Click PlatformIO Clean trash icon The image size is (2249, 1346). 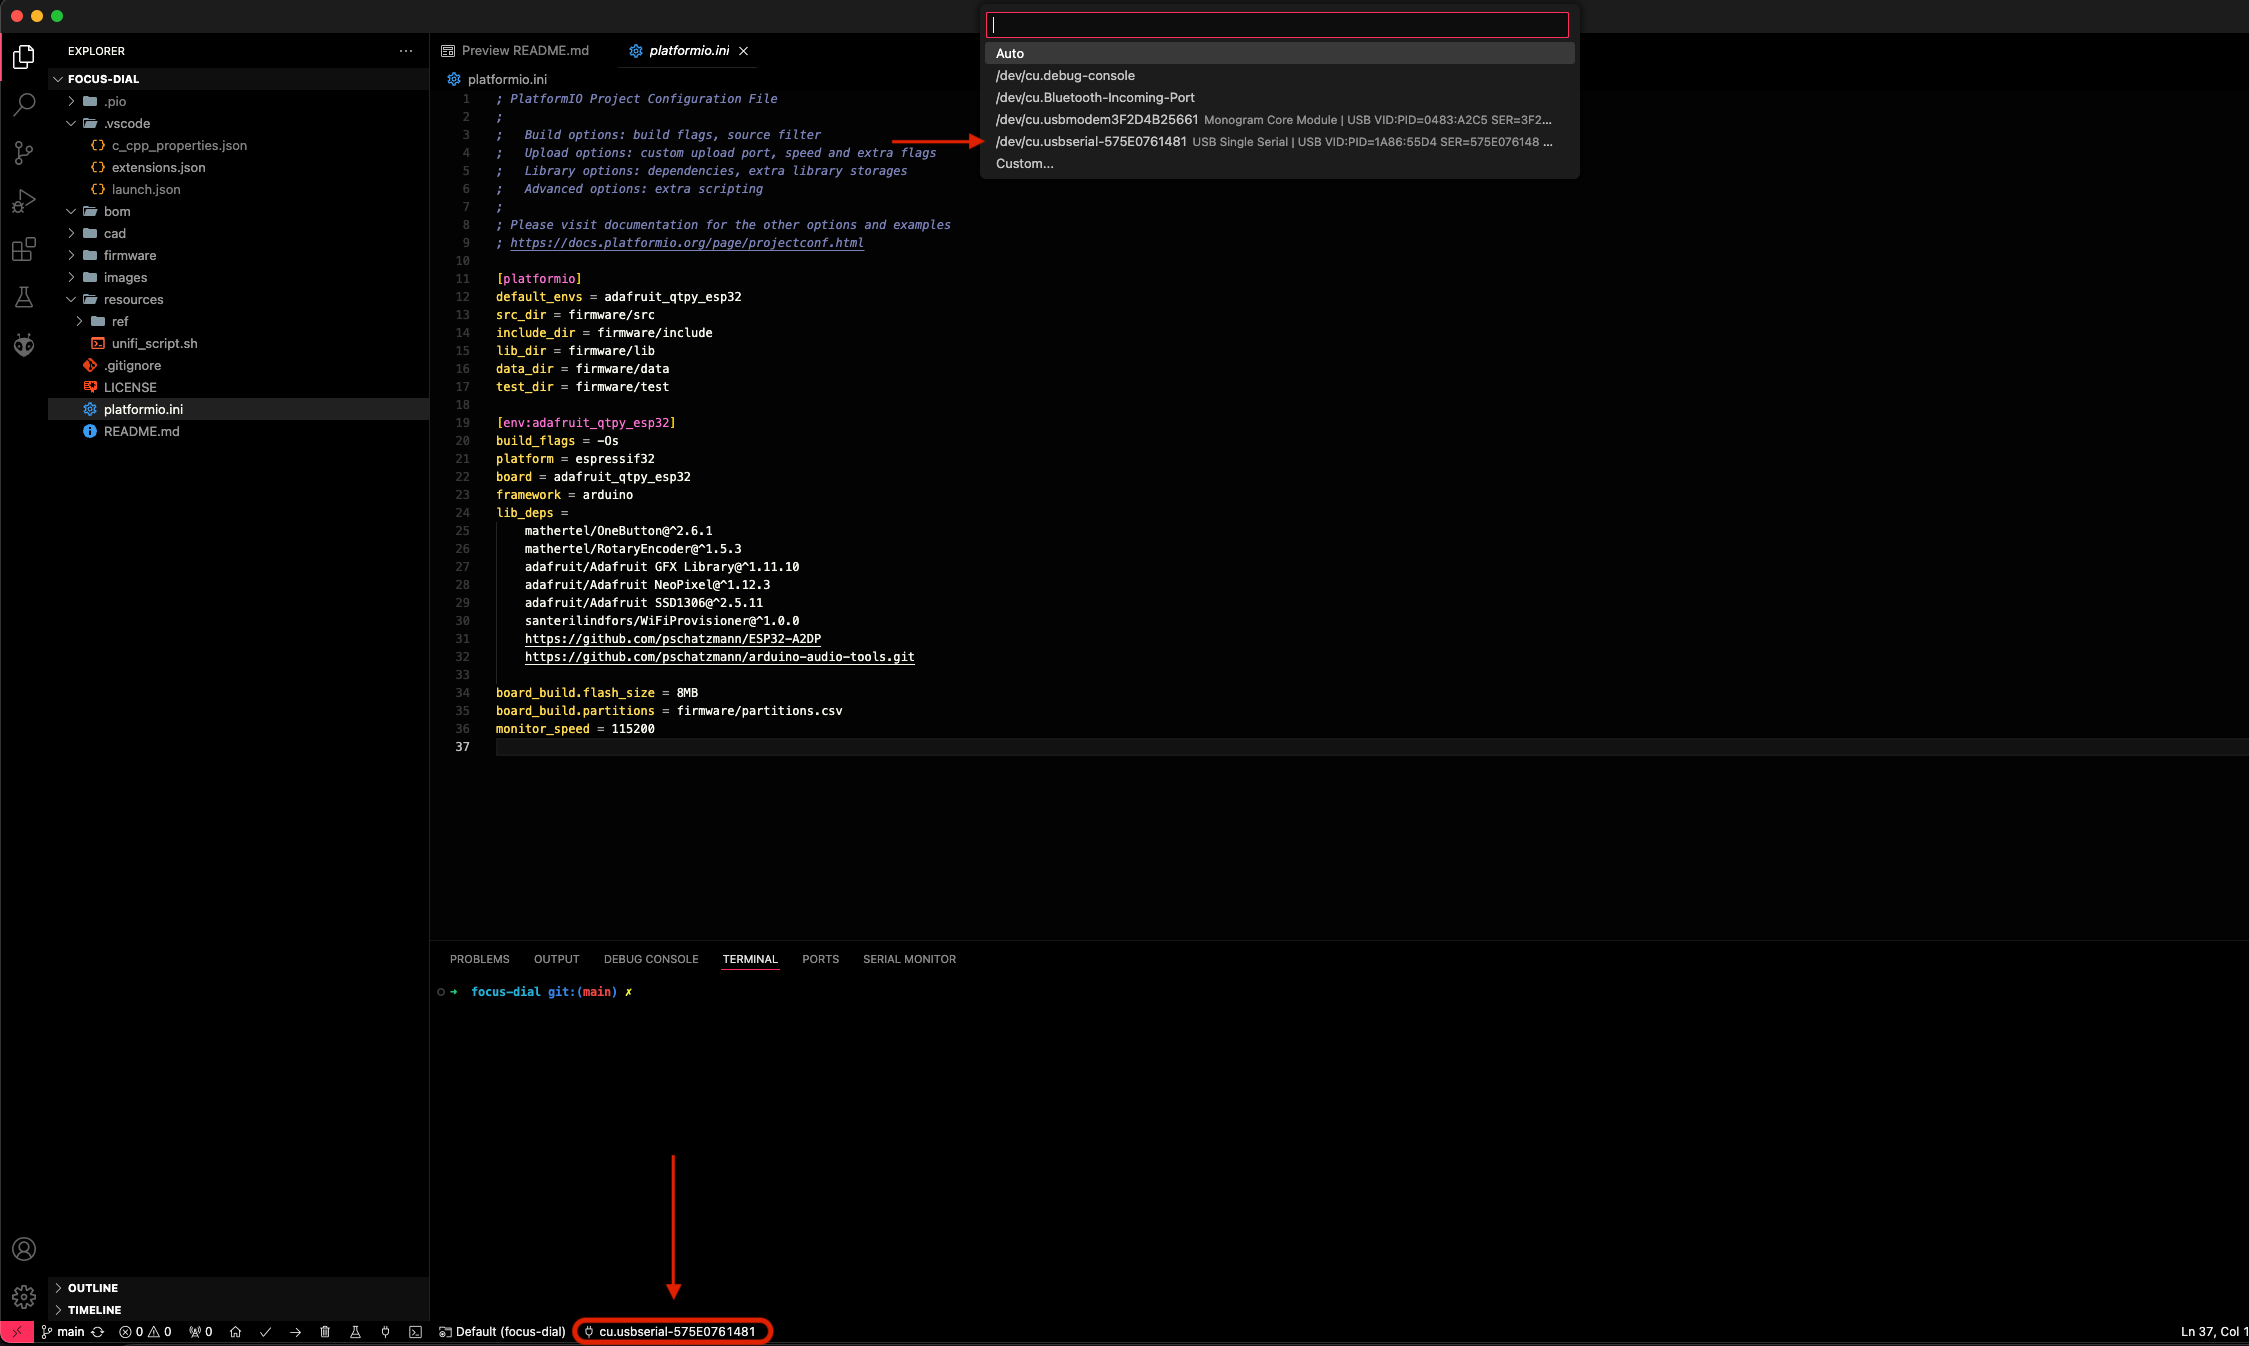point(325,1332)
